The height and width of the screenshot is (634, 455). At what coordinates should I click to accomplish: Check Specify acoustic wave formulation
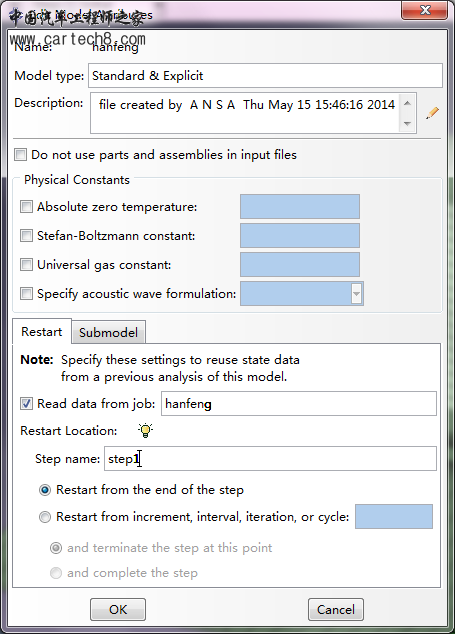tap(26, 294)
